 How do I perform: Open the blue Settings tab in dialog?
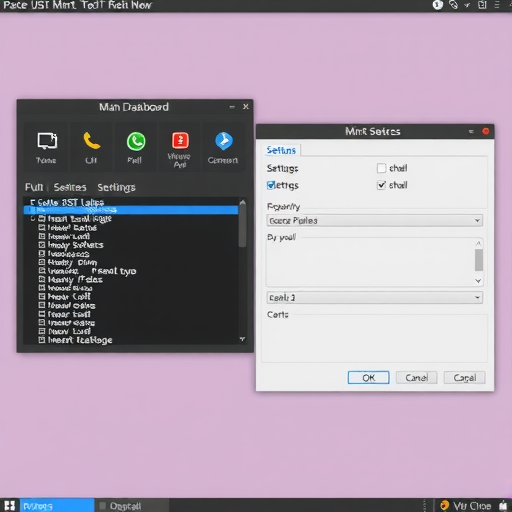point(281,150)
